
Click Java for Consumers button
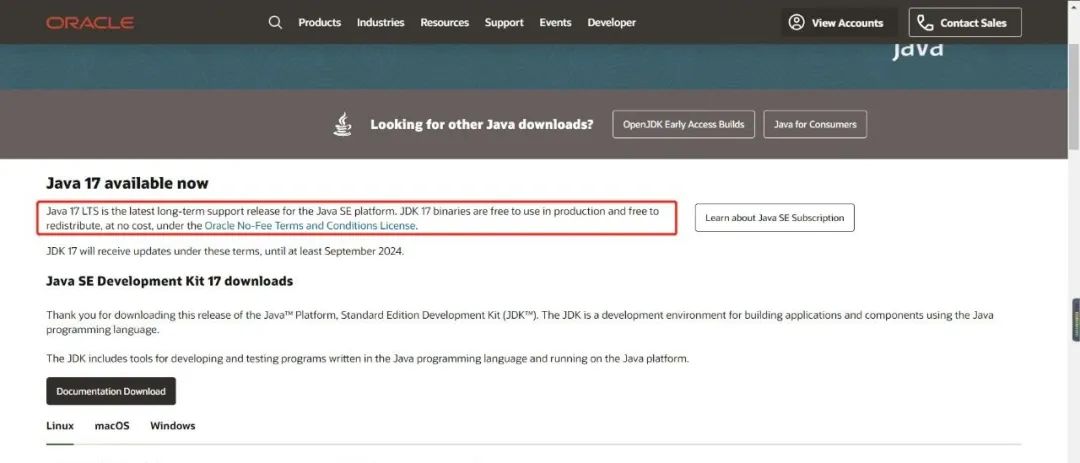click(x=815, y=125)
